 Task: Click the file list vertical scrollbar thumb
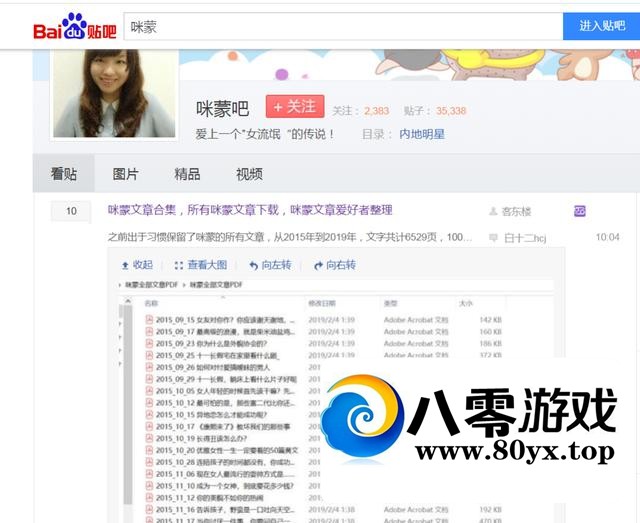128,404
